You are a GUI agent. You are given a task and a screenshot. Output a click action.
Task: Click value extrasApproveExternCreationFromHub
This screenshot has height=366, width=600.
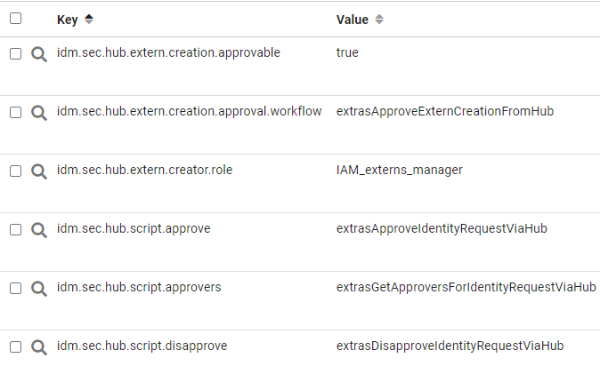coord(445,111)
